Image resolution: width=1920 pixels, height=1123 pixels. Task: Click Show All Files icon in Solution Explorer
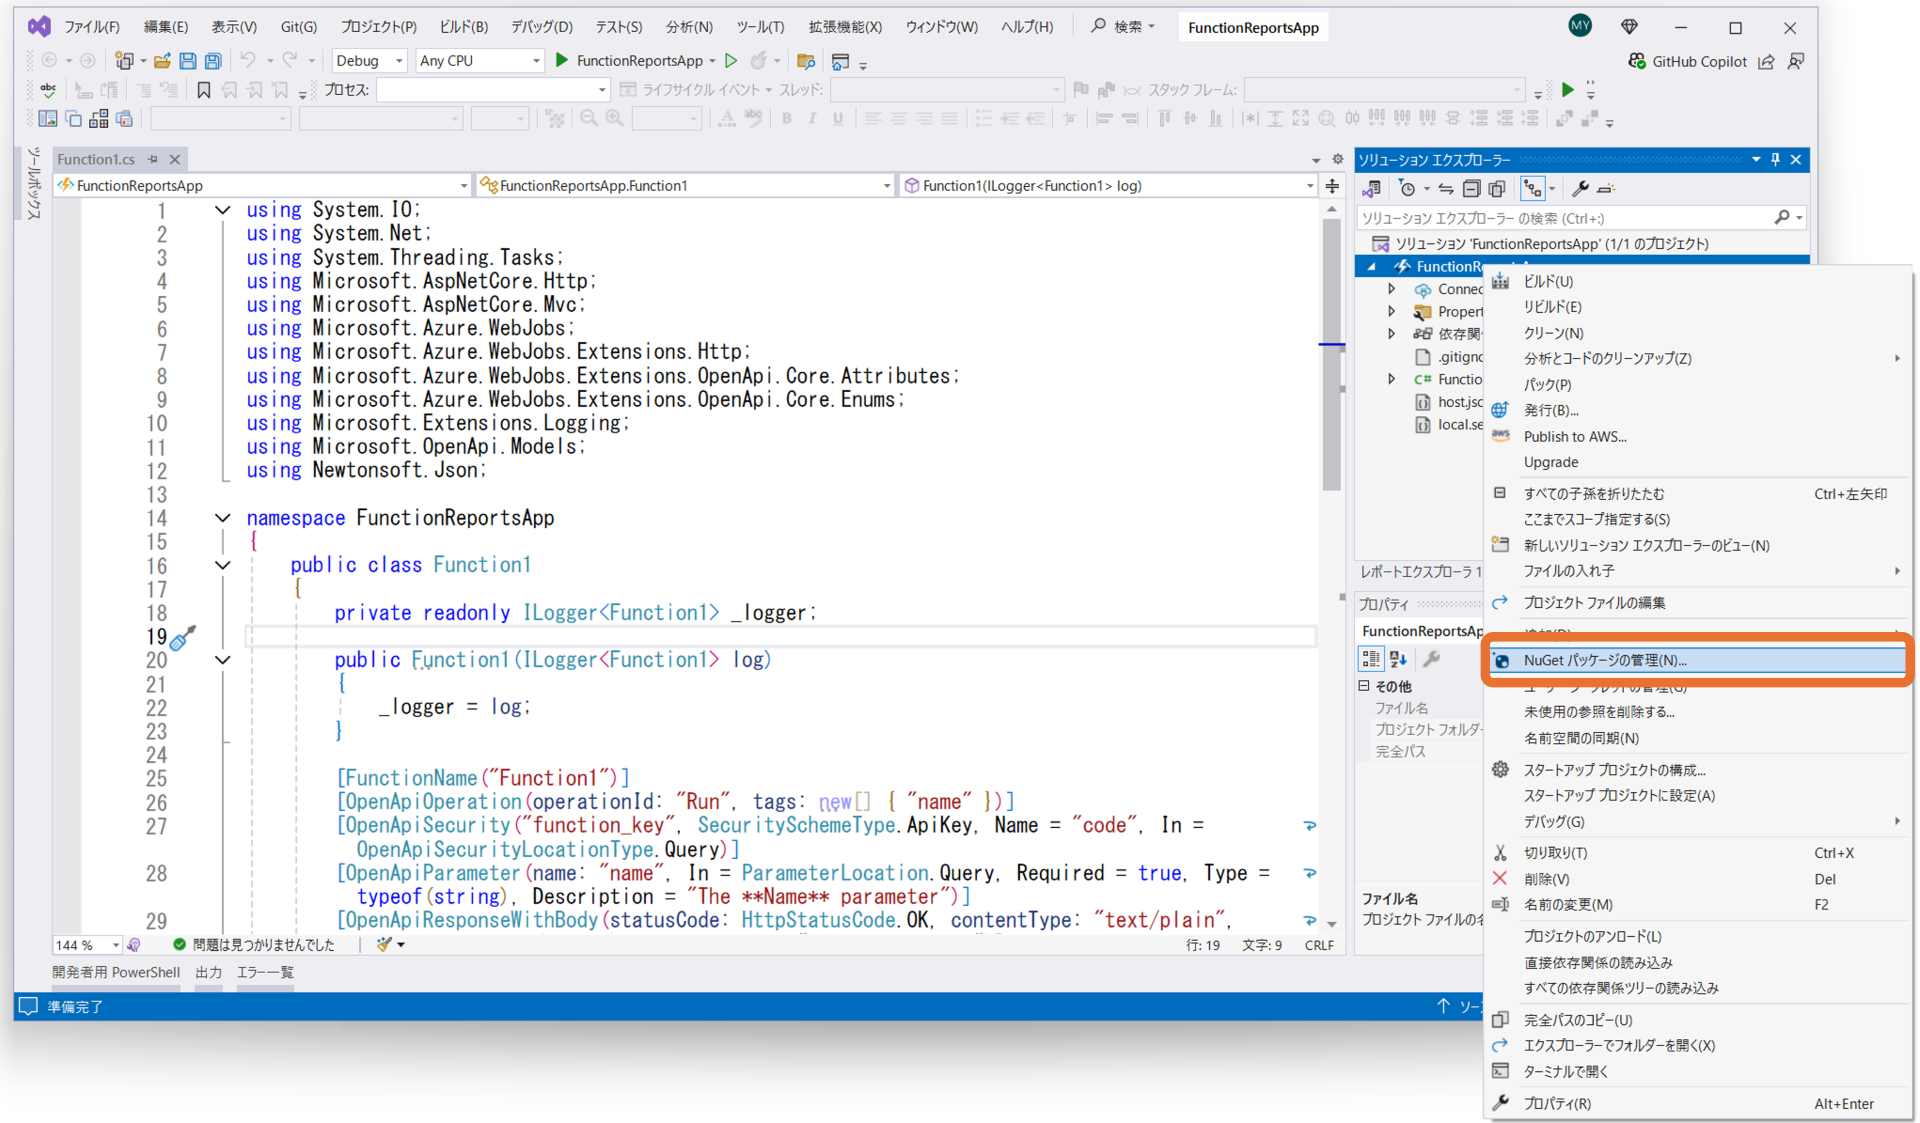(x=1497, y=188)
